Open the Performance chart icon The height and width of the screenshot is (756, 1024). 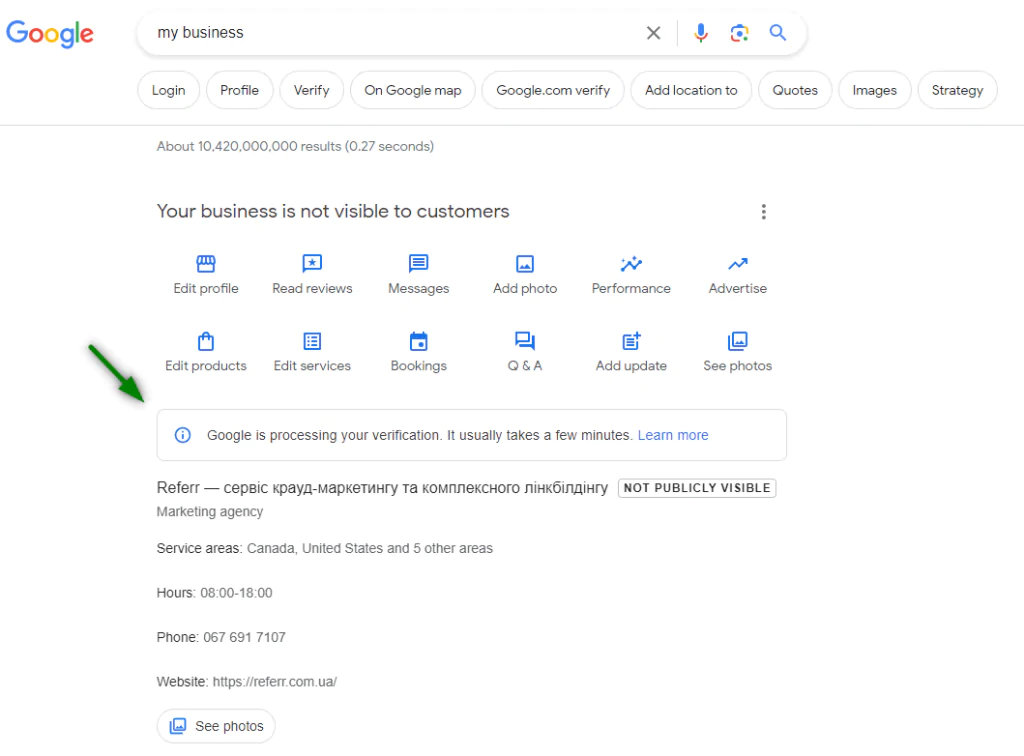632,264
